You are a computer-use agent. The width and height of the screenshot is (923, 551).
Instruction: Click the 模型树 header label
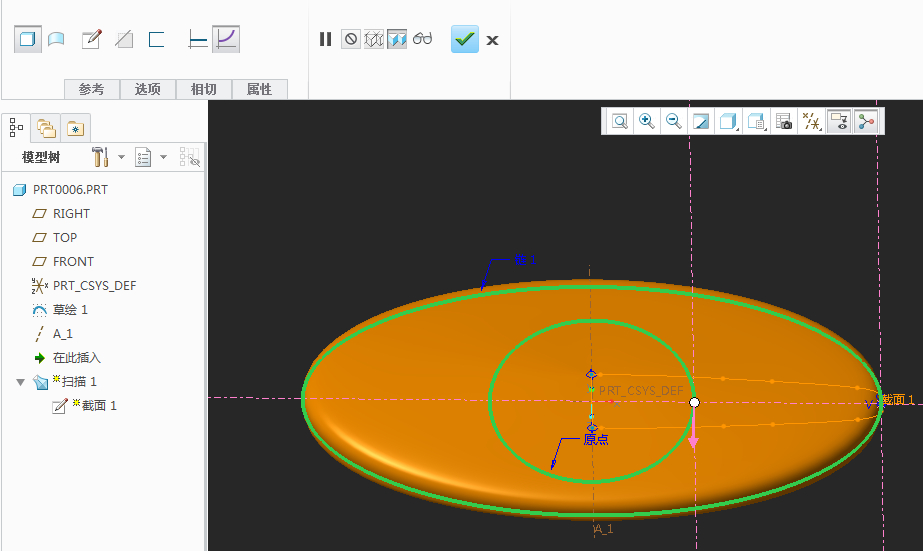tap(41, 157)
